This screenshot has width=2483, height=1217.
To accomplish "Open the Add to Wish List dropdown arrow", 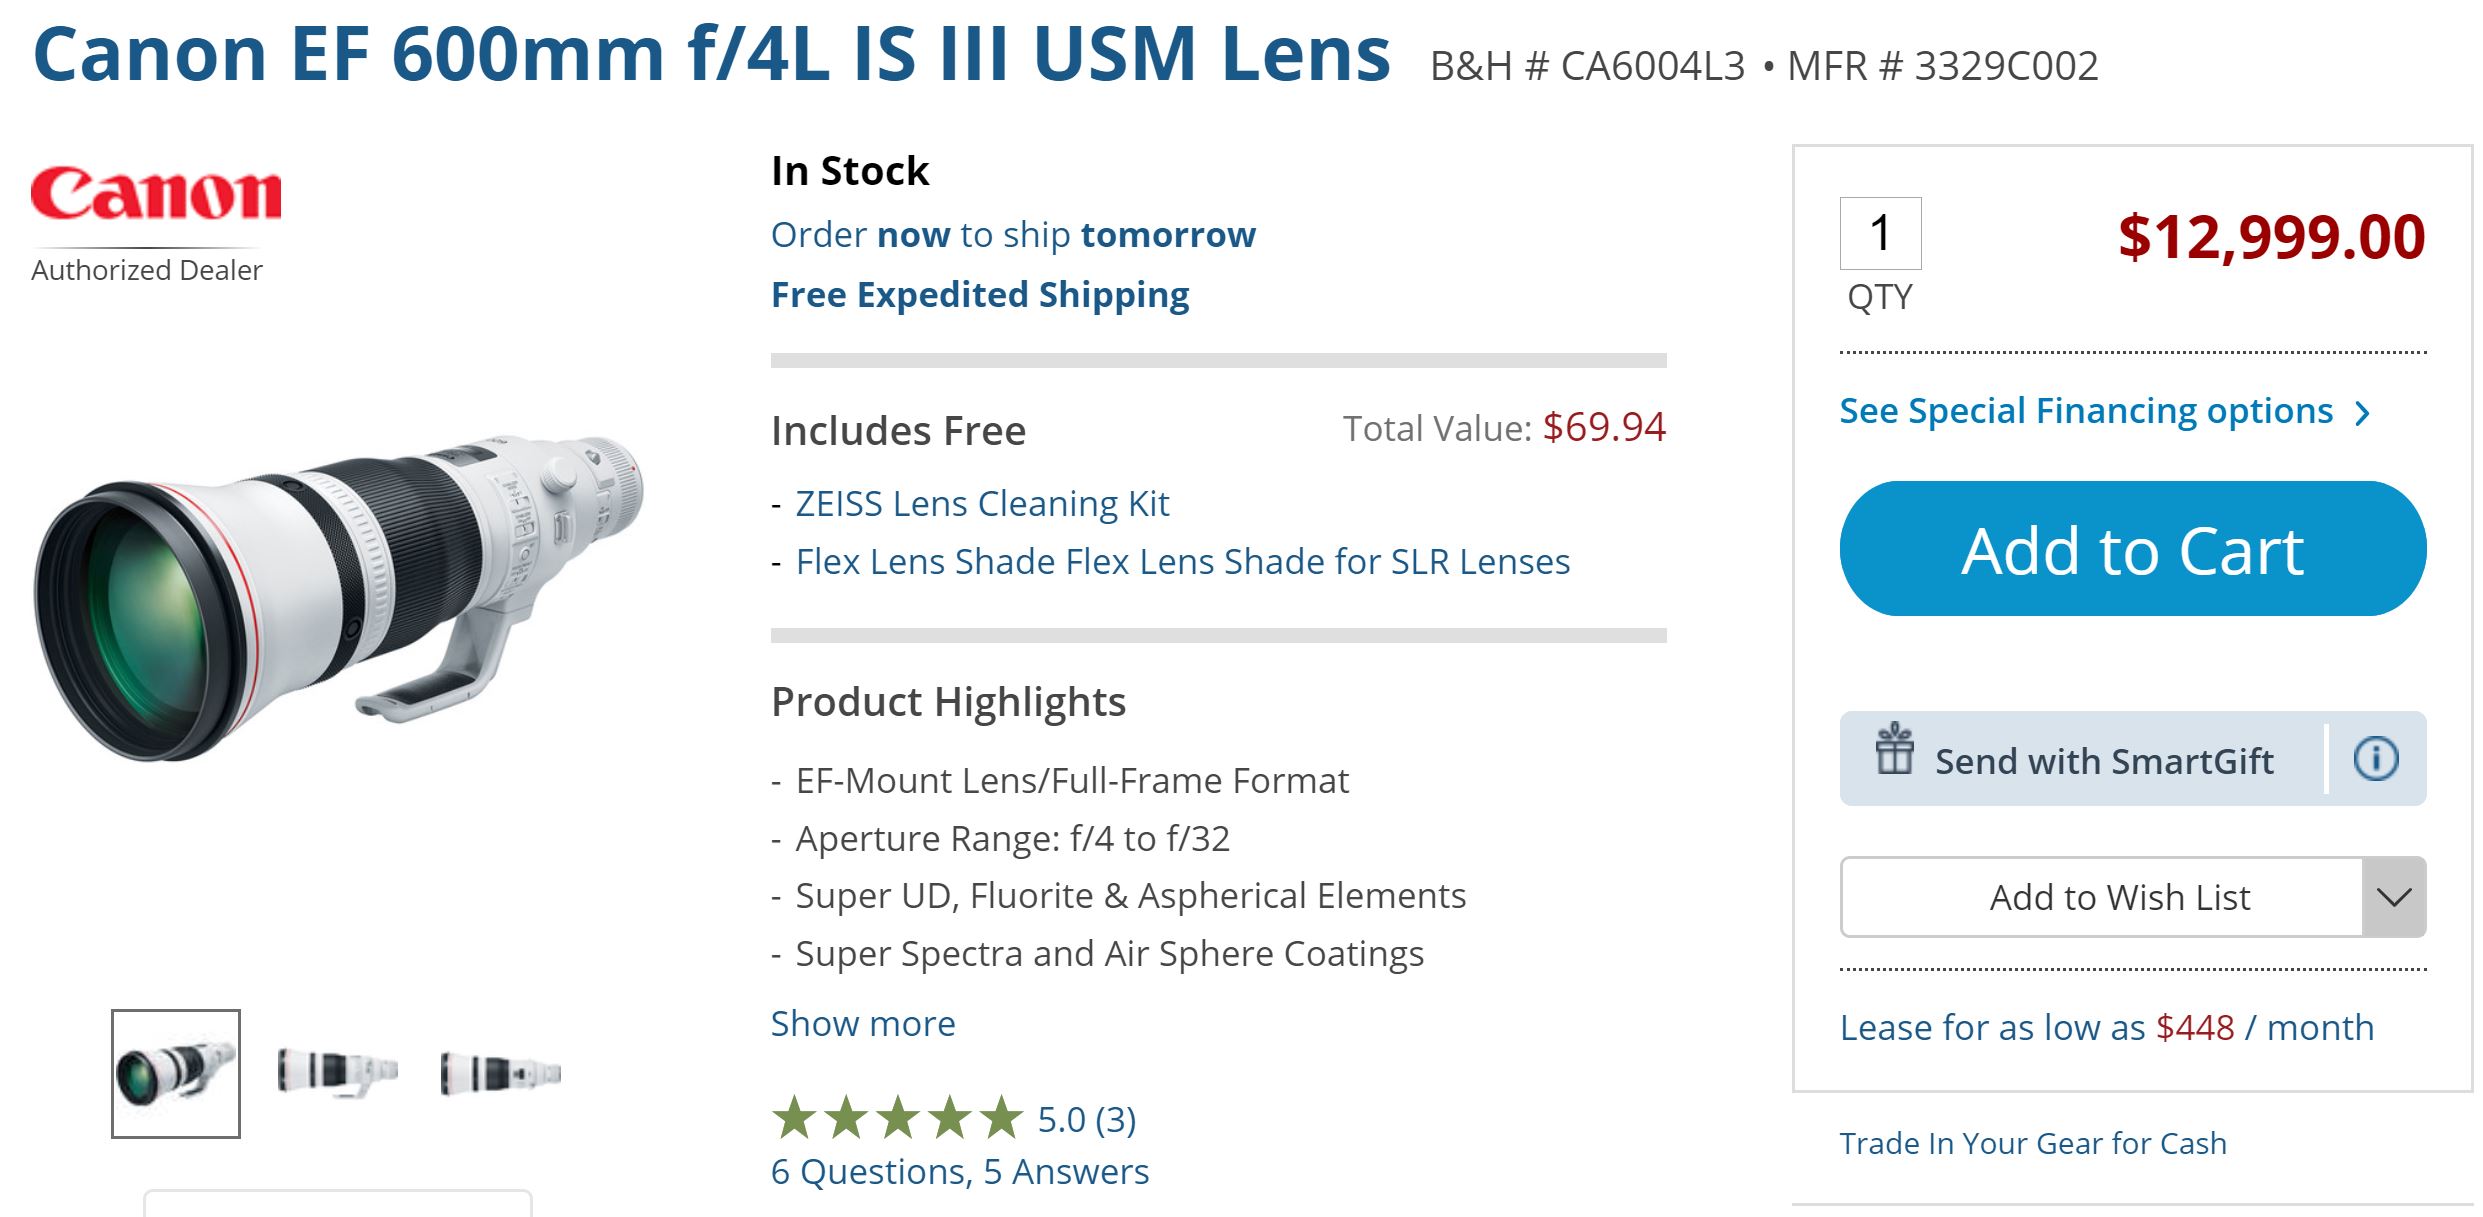I will click(x=2393, y=897).
